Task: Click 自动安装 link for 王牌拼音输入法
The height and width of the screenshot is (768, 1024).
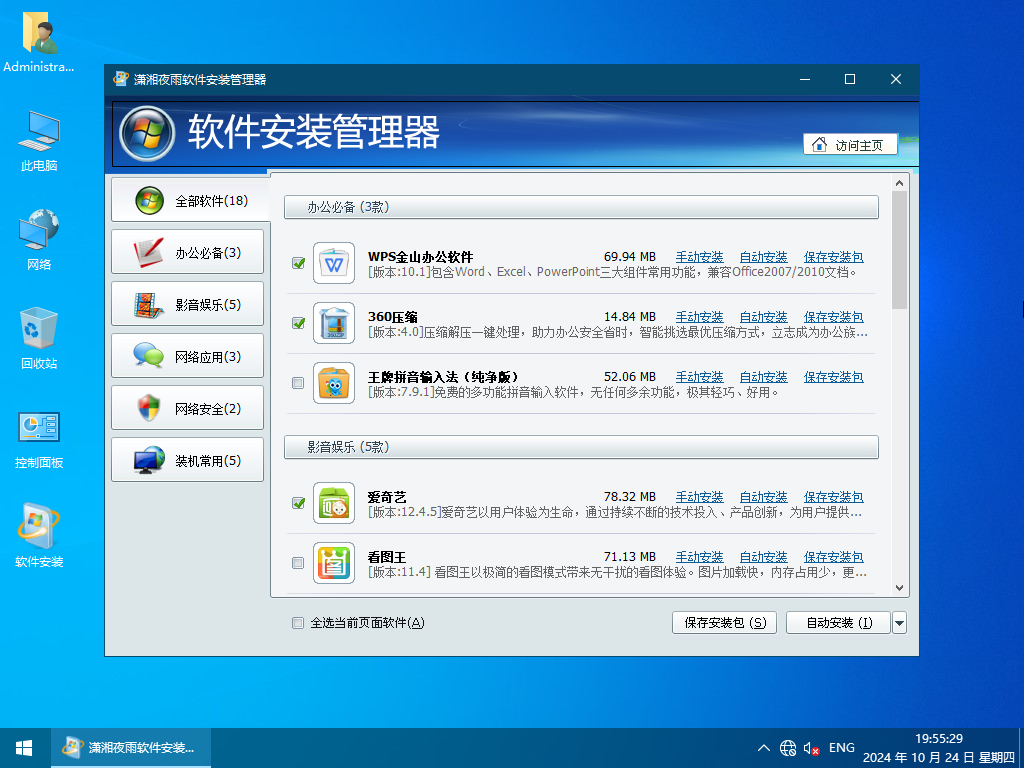Action: point(763,377)
